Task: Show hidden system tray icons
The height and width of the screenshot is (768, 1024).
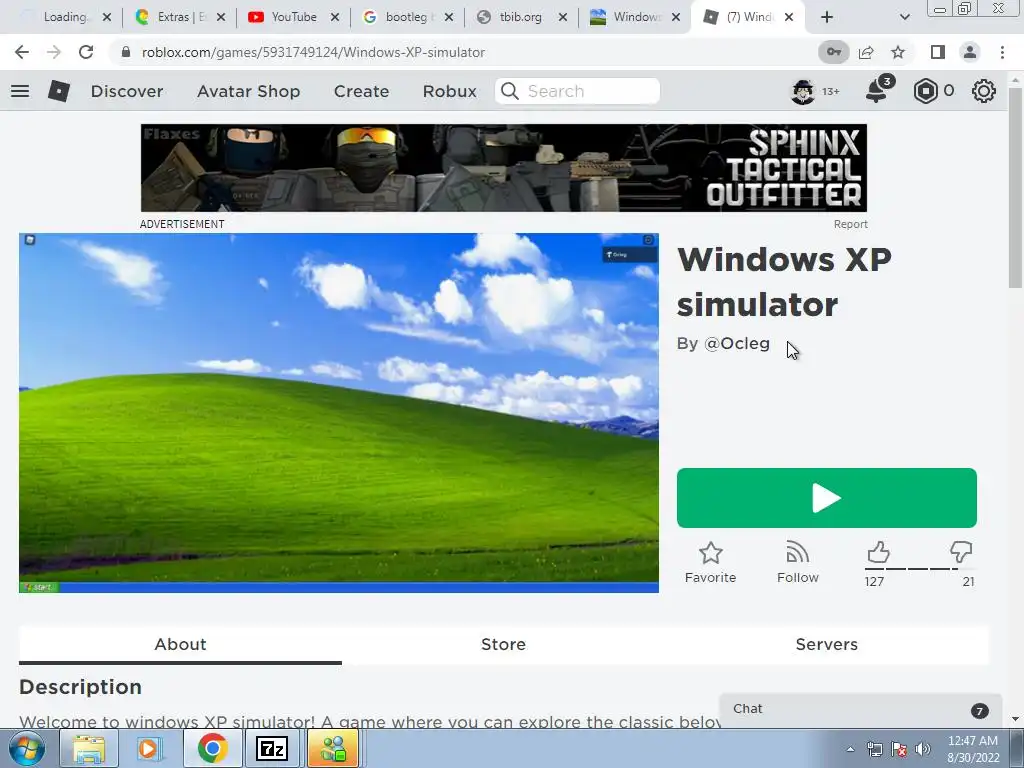Action: [850, 749]
